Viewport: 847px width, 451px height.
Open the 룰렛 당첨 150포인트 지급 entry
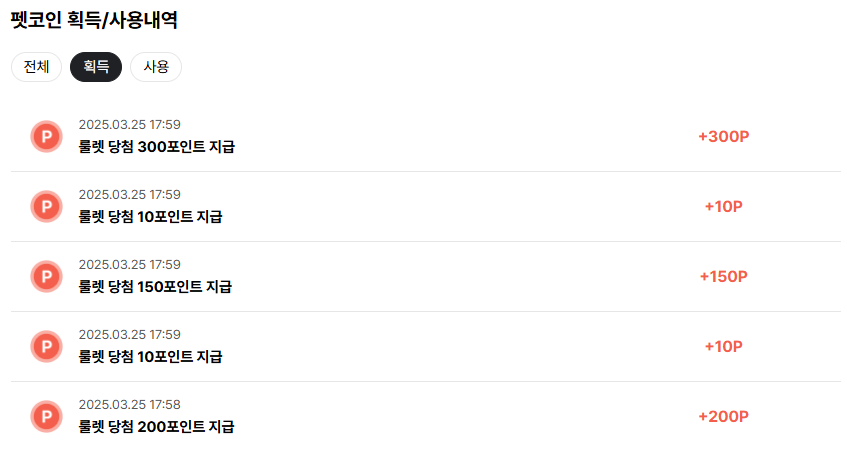coord(155,287)
